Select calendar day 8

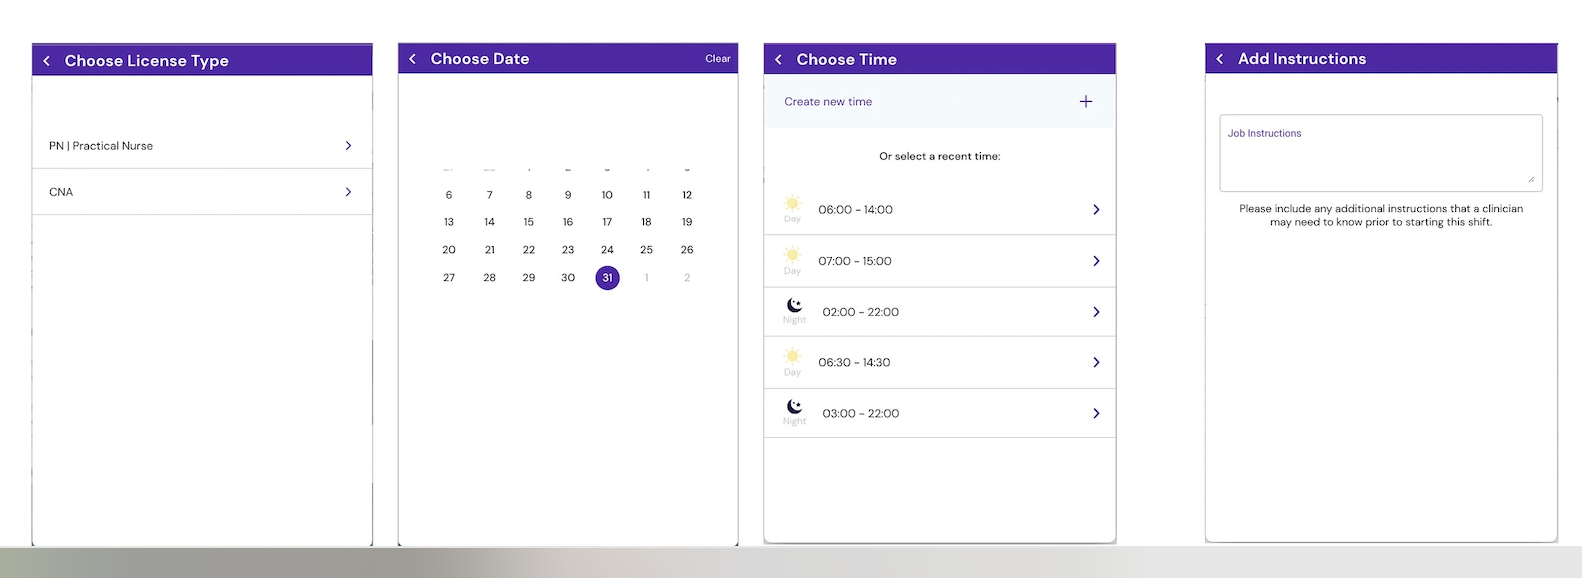click(529, 195)
